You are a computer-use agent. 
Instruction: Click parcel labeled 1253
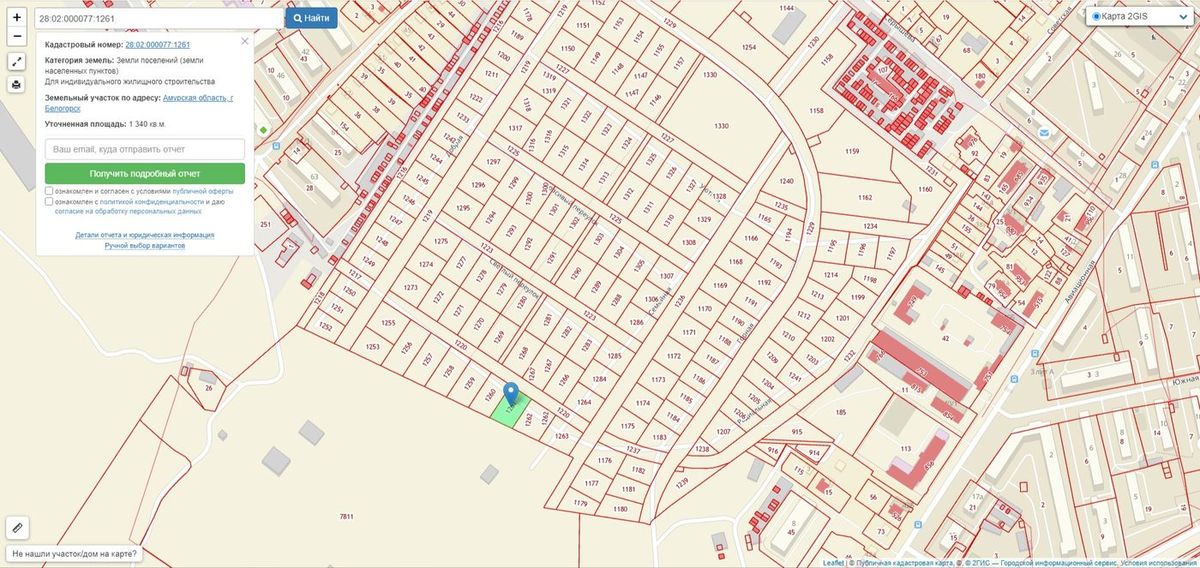click(x=373, y=347)
